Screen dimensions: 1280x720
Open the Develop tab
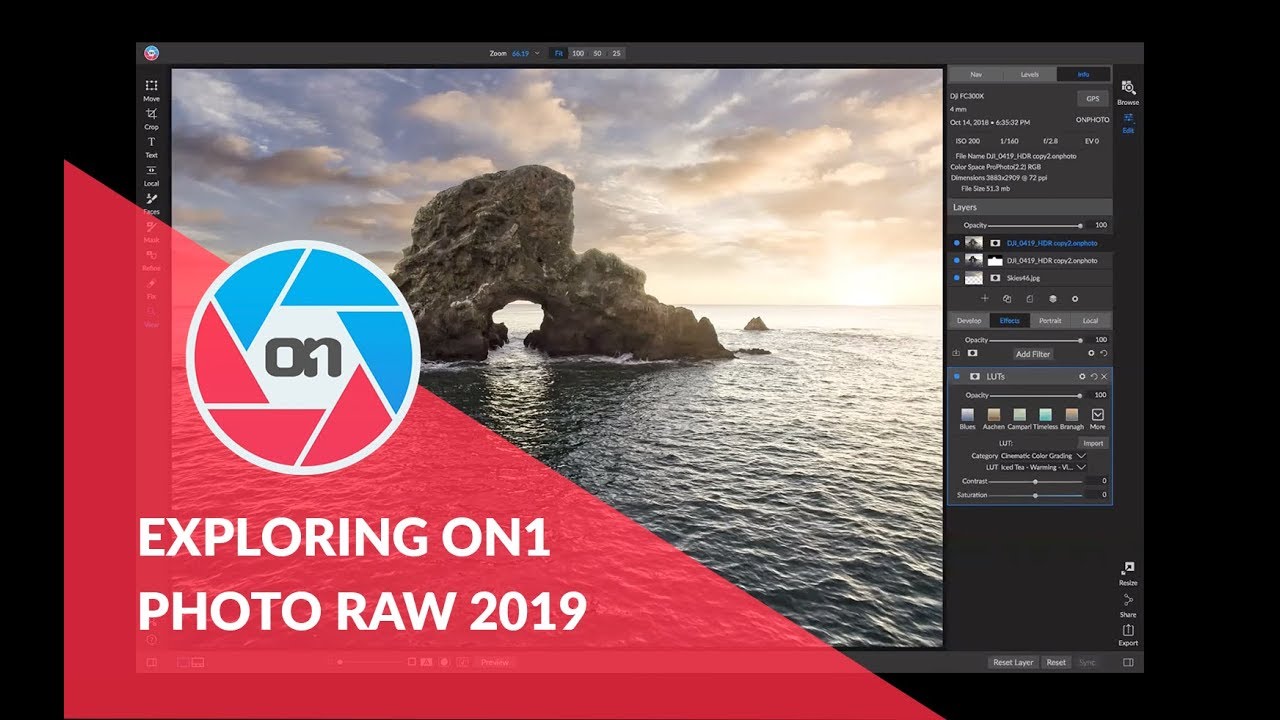point(969,321)
